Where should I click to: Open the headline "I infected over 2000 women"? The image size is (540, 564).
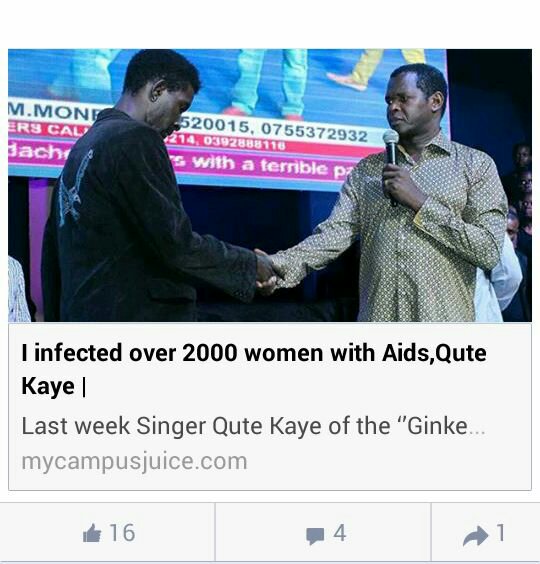[x=254, y=353]
